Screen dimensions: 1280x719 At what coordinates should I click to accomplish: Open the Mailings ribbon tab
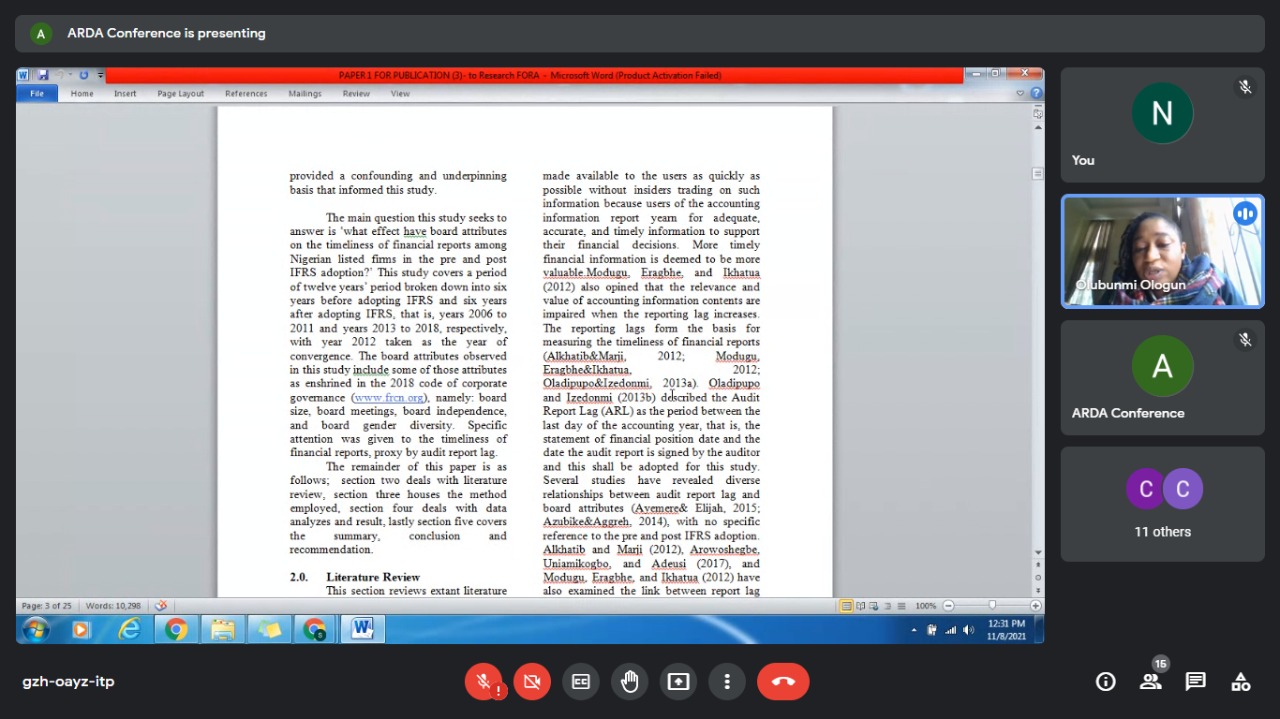[x=305, y=94]
